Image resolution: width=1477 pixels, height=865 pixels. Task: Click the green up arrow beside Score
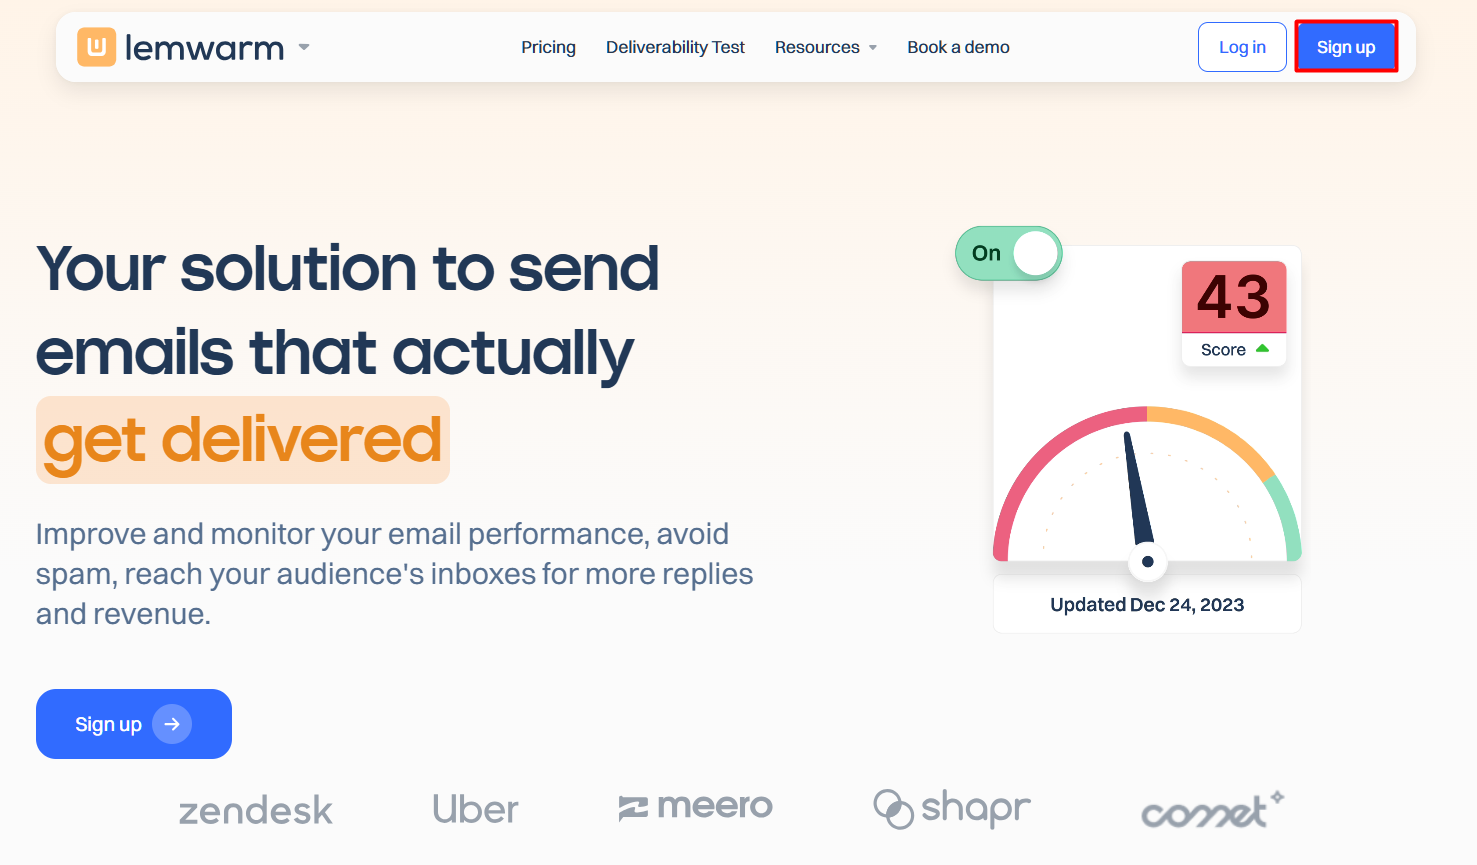1262,349
